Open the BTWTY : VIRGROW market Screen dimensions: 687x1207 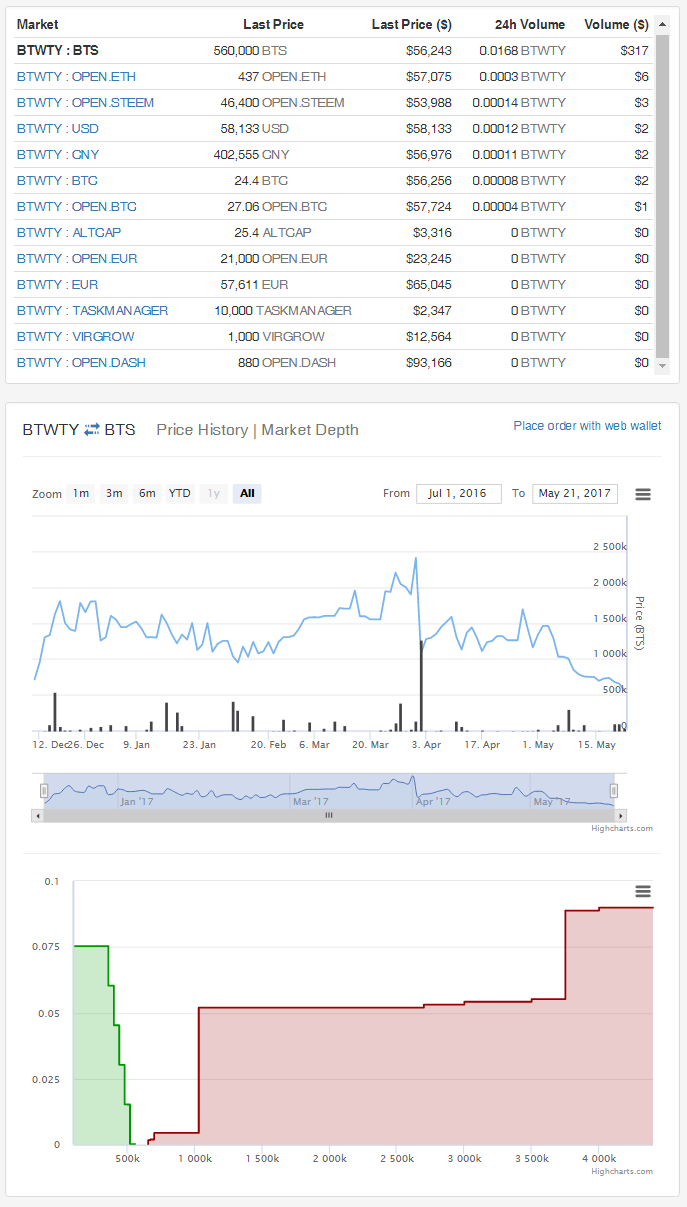click(x=75, y=337)
